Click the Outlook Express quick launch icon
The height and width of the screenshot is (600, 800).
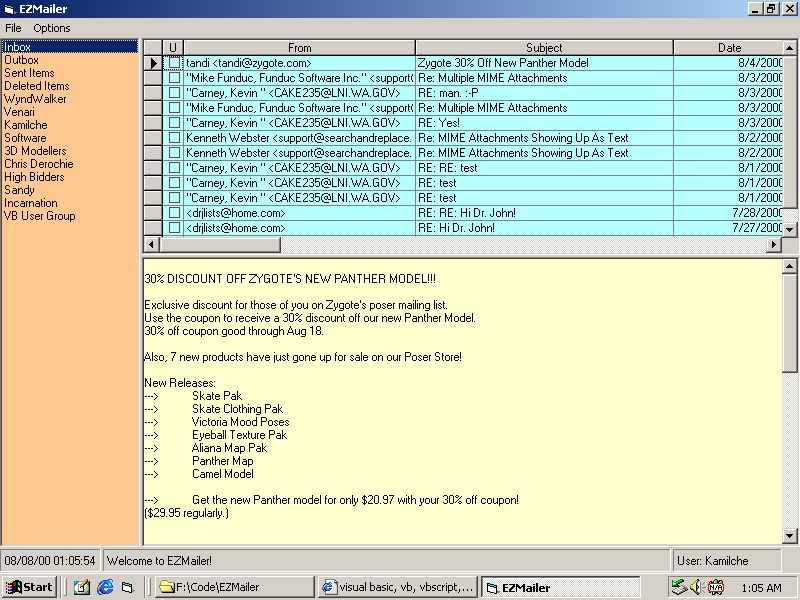click(x=127, y=587)
